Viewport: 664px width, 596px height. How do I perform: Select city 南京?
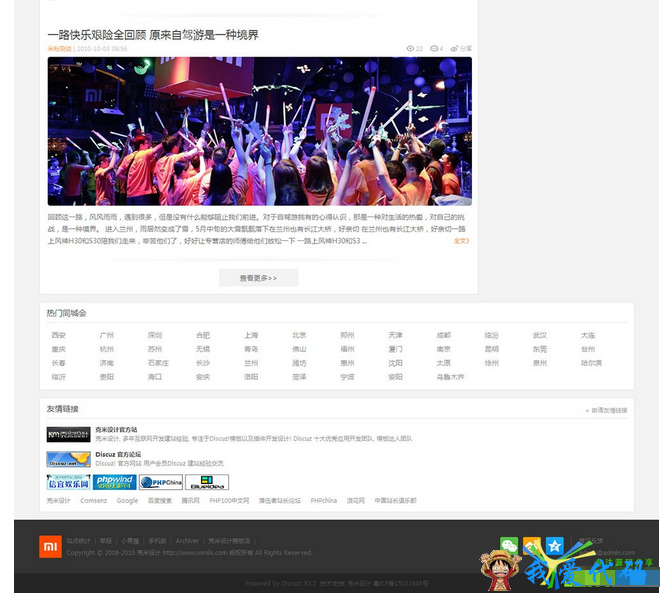coord(443,349)
